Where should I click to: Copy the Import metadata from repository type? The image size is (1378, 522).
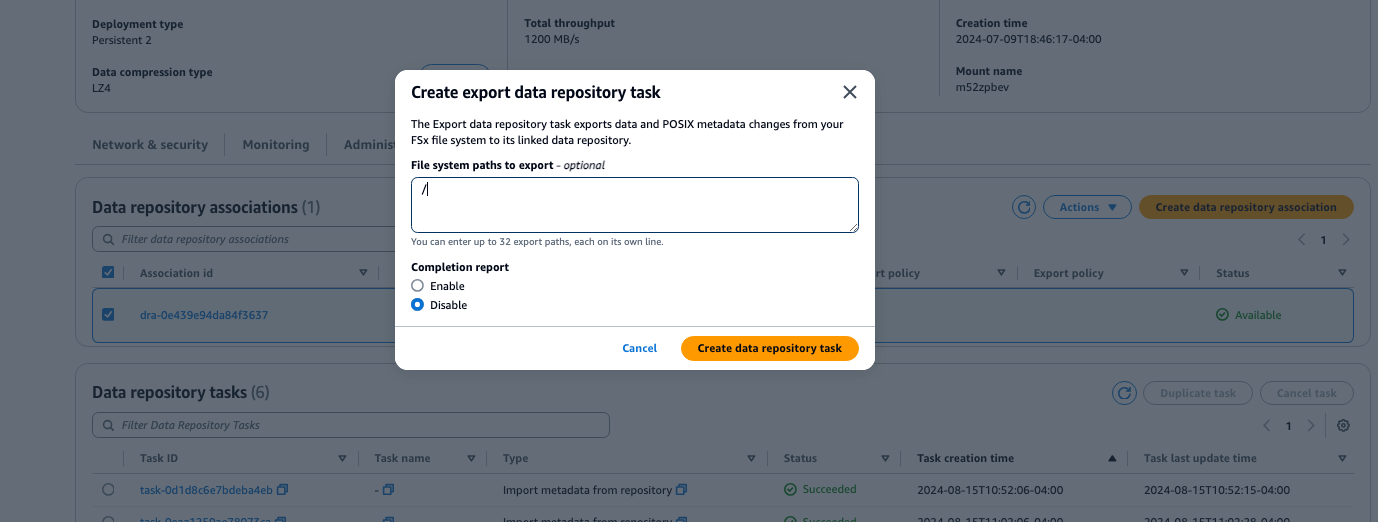pyautogui.click(x=681, y=490)
